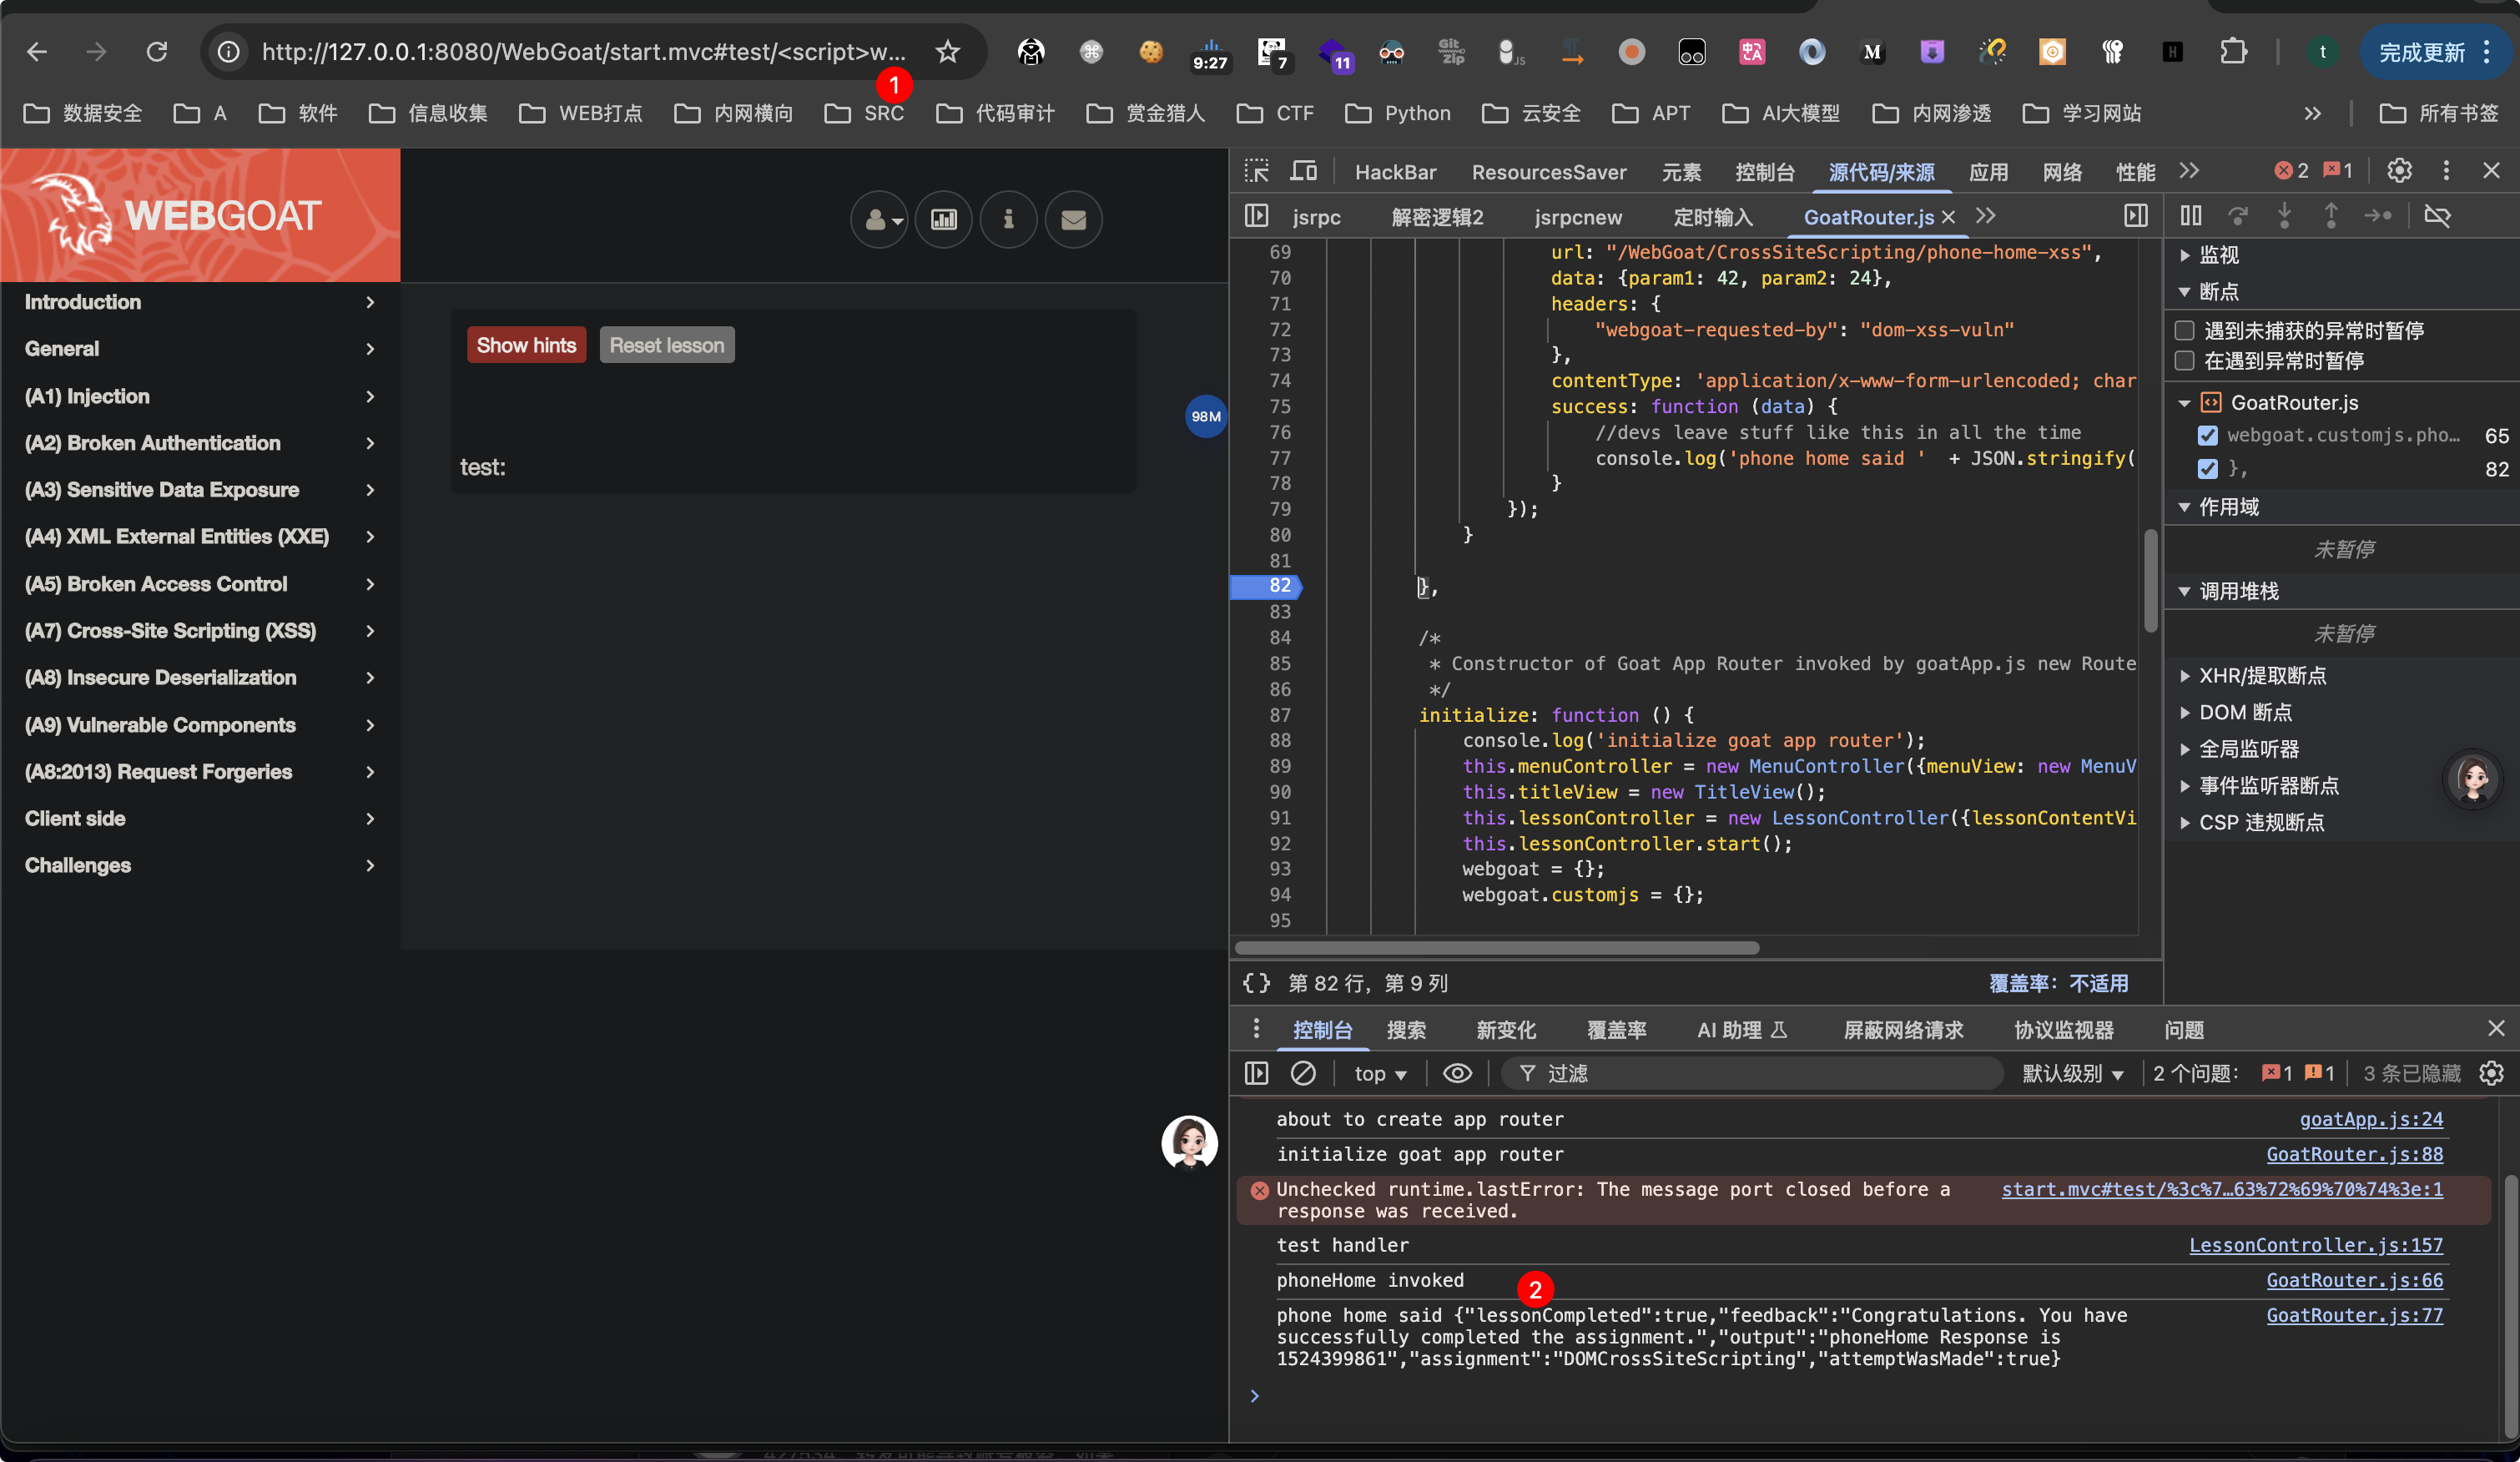This screenshot has width=2520, height=1462.
Task: Deactivate breakpoints icon
Action: coord(2437,215)
